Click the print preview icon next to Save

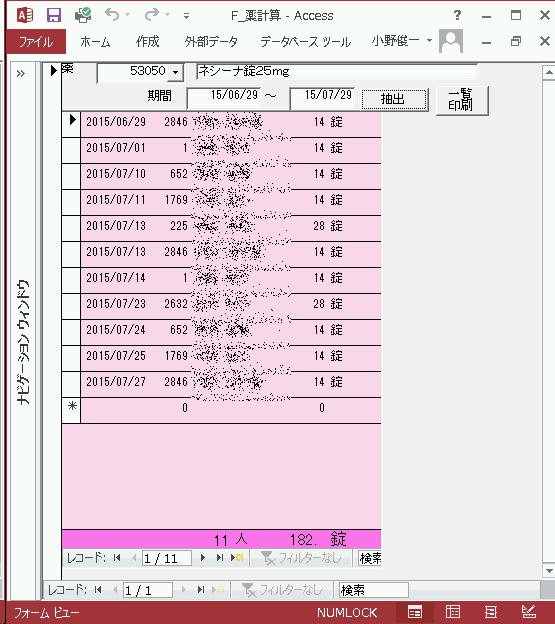click(83, 16)
